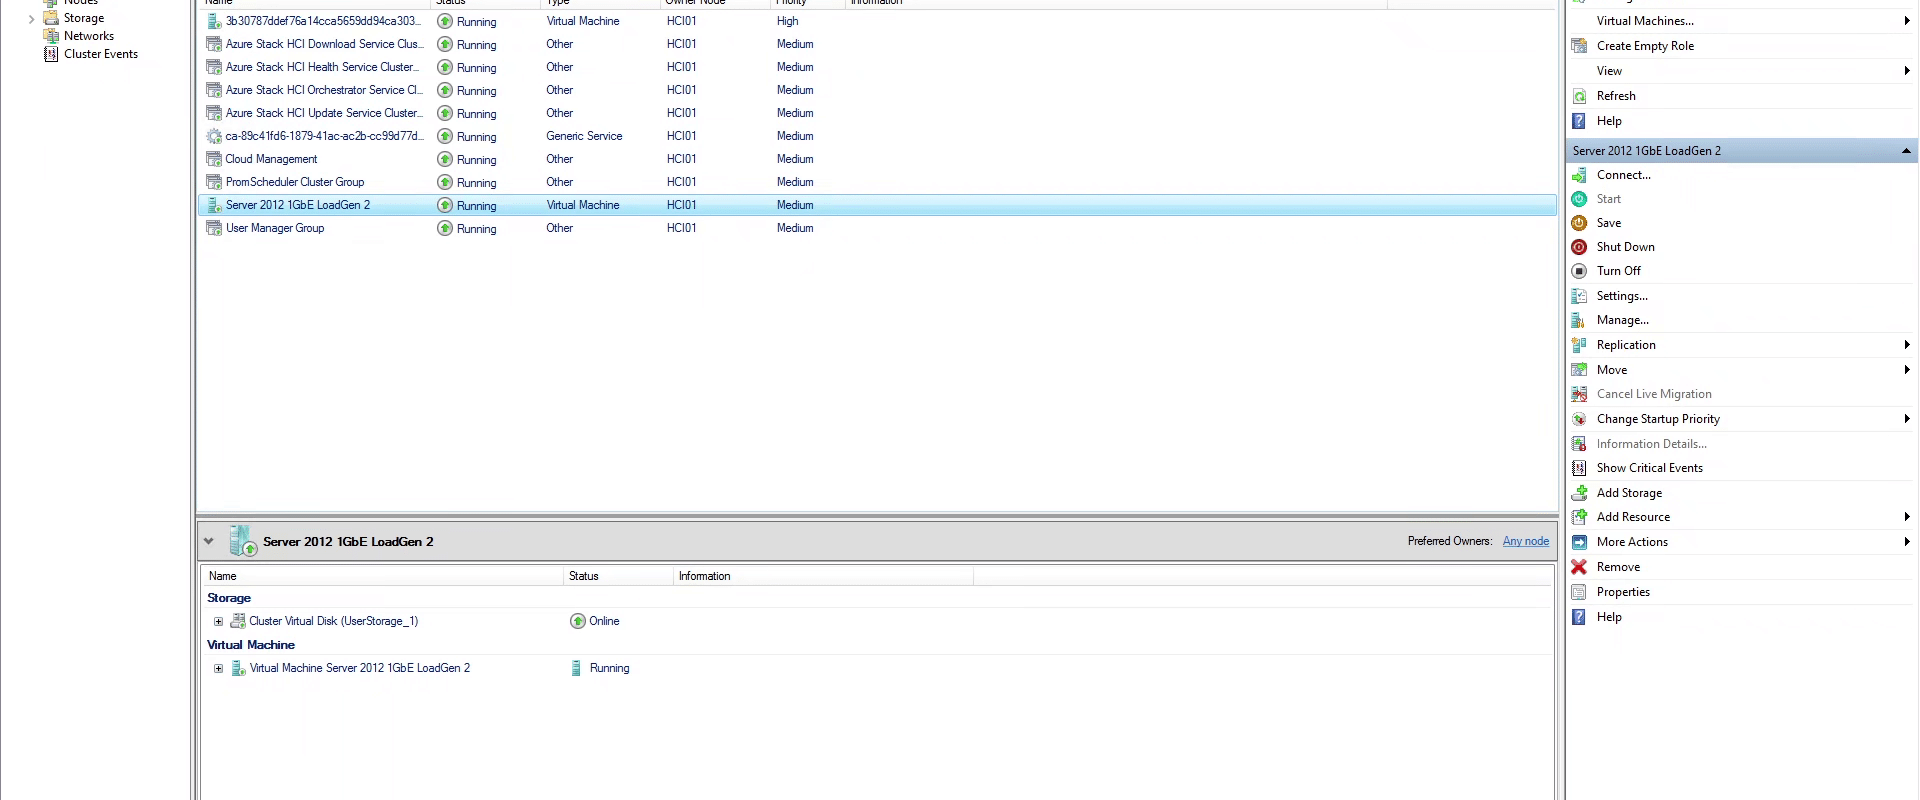The image size is (1920, 800).
Task: Click the bottom Help entry under Properties
Action: (x=1609, y=617)
